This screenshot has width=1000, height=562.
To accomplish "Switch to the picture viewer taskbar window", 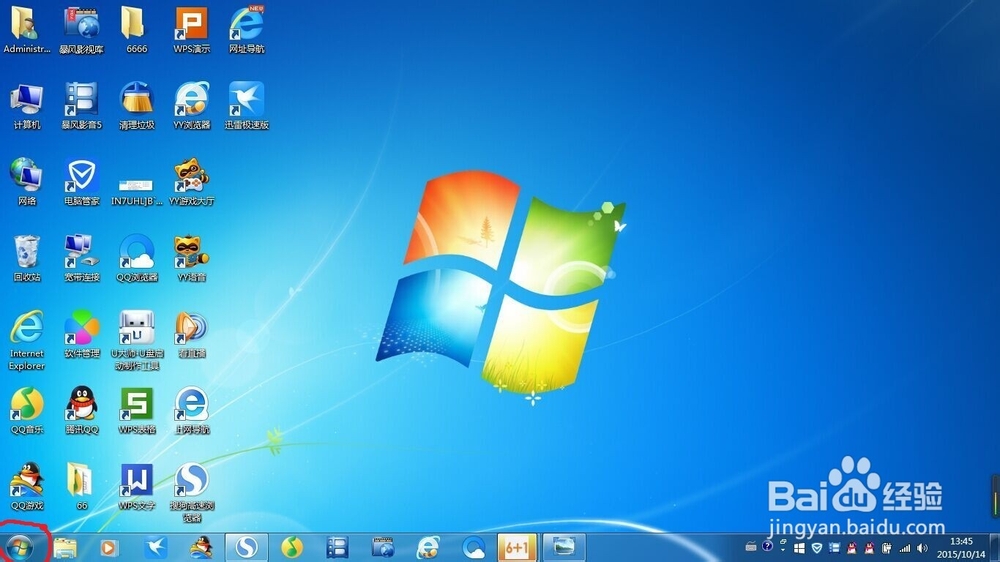I will tap(564, 547).
